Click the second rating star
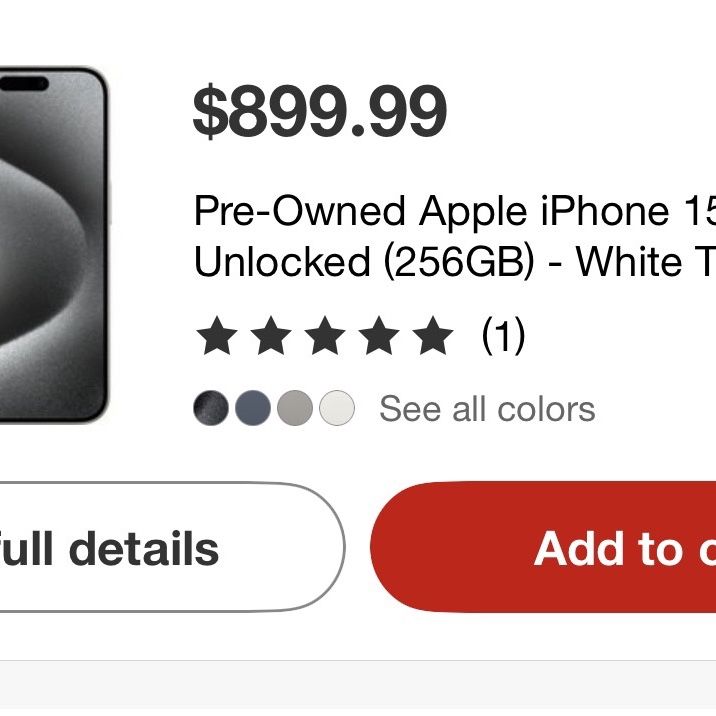Image resolution: width=716 pixels, height=716 pixels. [271, 336]
